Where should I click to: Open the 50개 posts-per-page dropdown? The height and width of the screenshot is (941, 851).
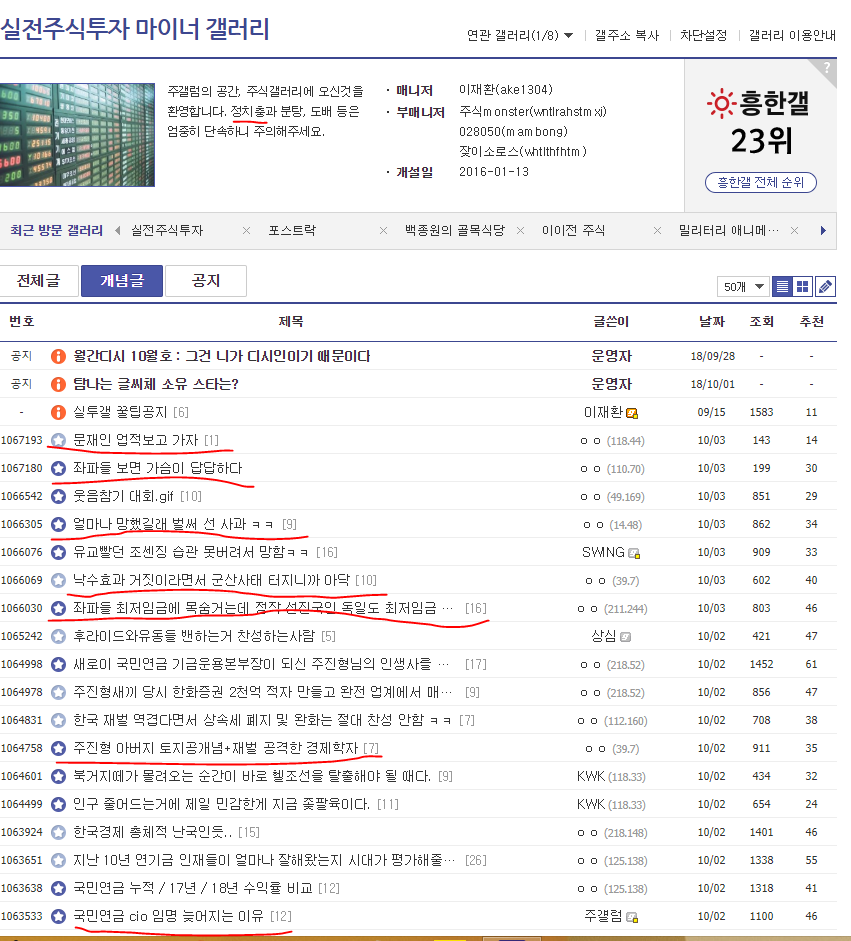743,287
